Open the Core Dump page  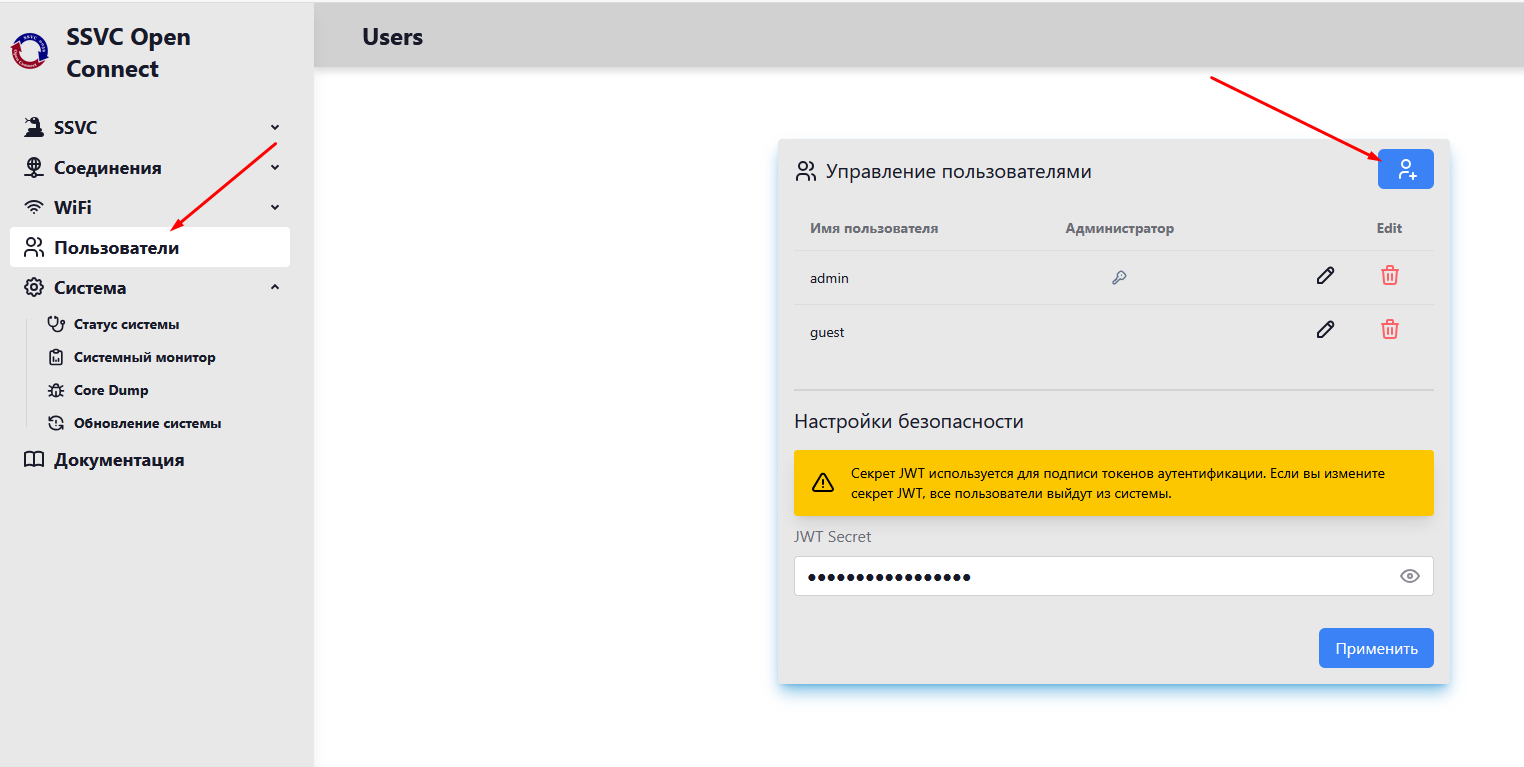(x=110, y=391)
